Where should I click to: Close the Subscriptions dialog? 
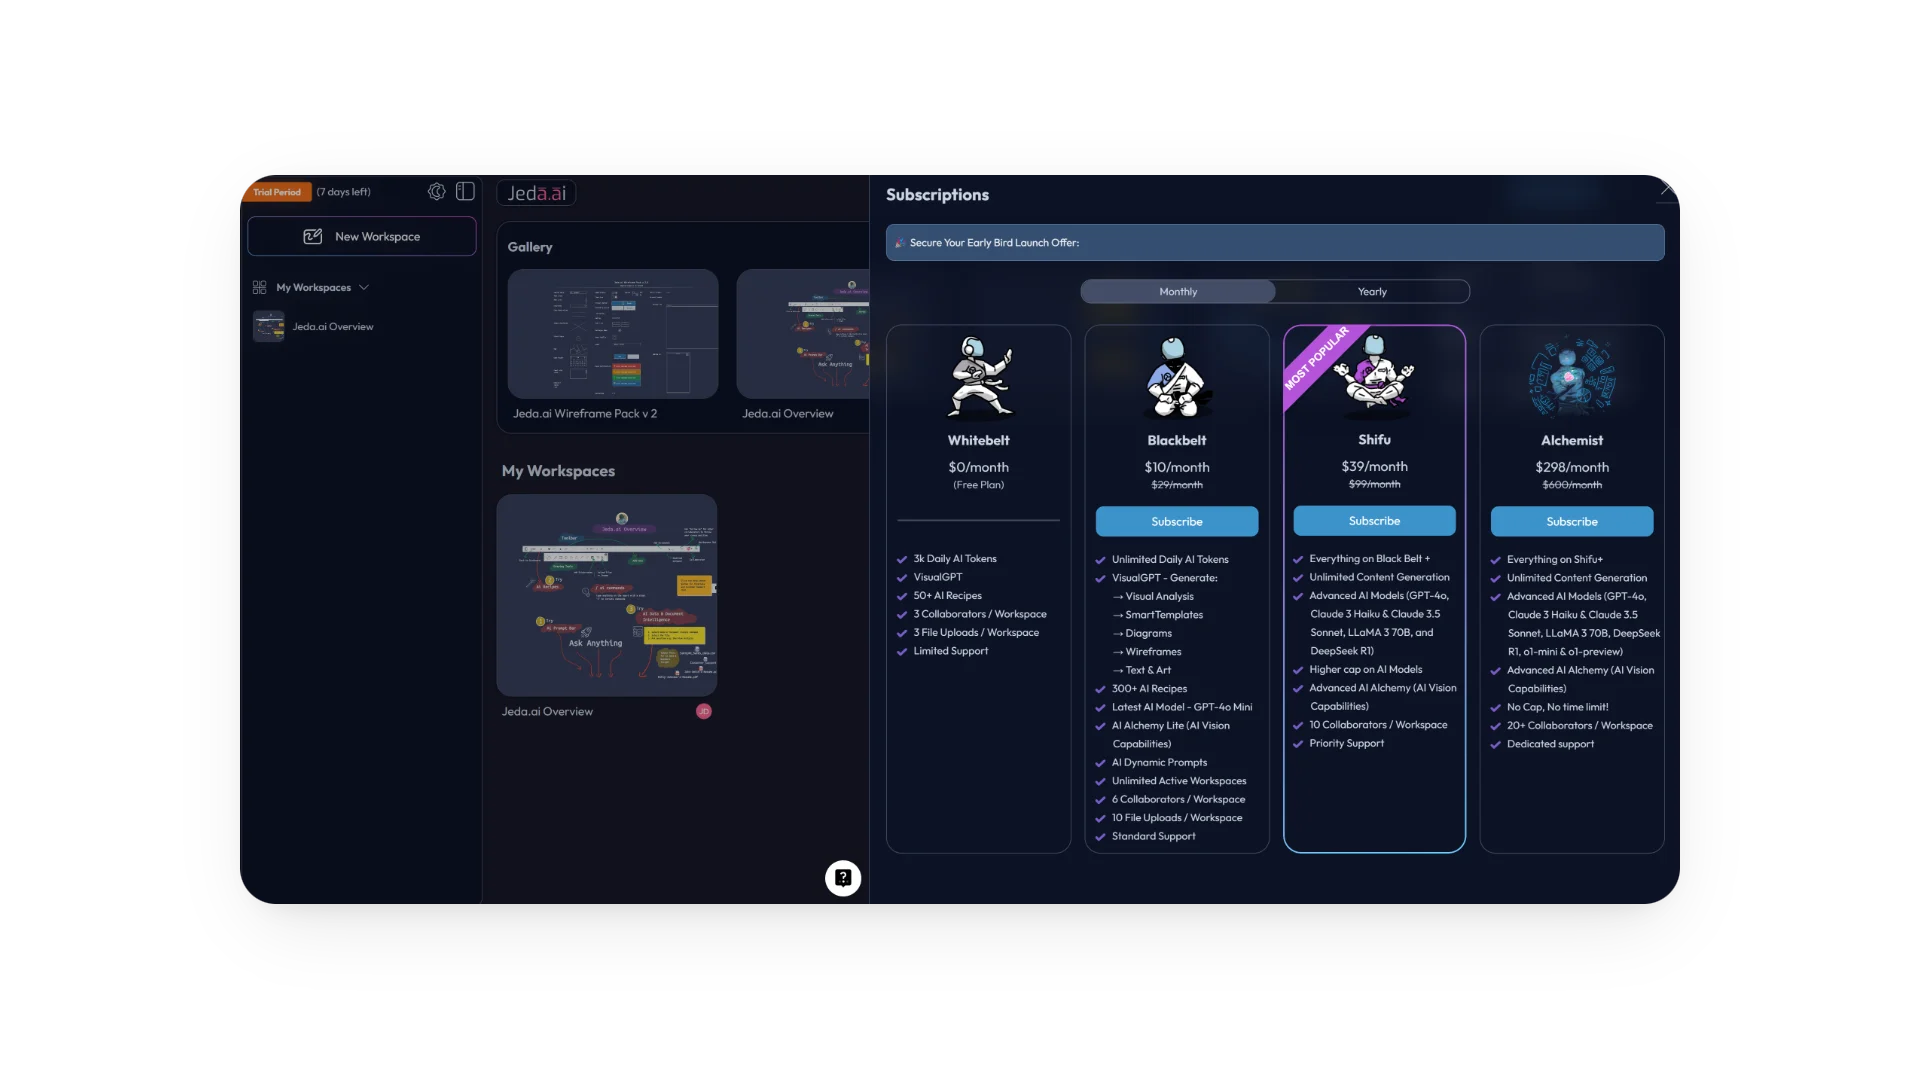[1668, 187]
